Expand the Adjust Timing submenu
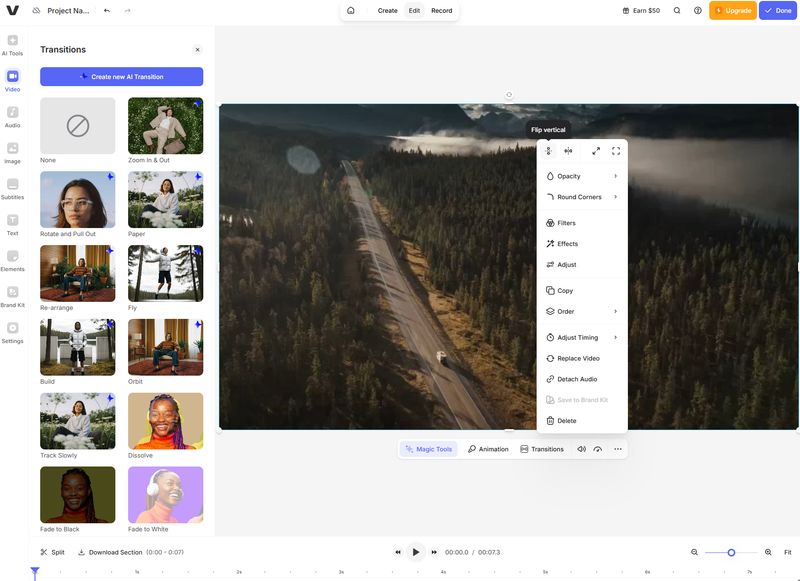 (581, 338)
